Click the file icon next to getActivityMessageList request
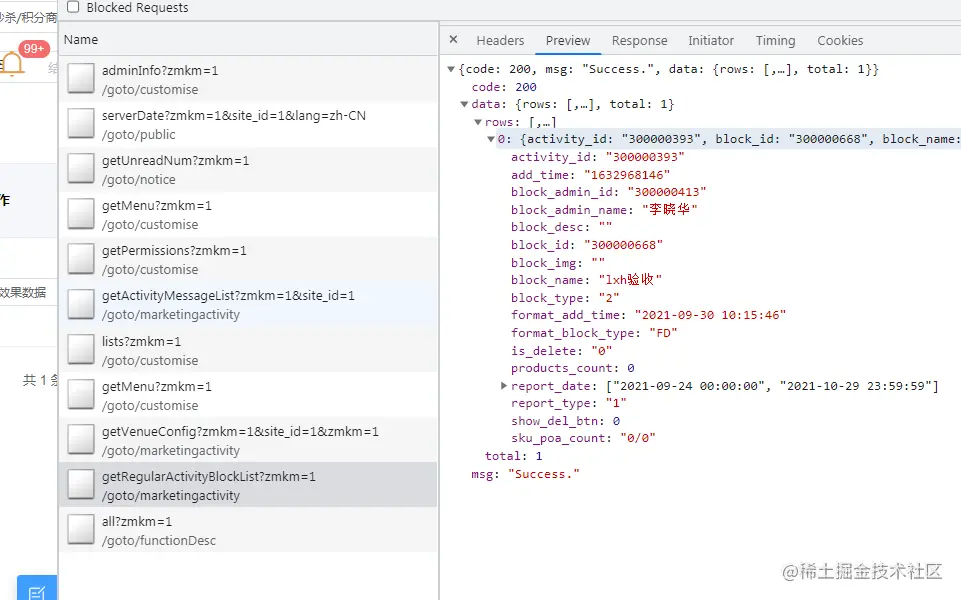This screenshot has height=600, width=961. point(81,304)
